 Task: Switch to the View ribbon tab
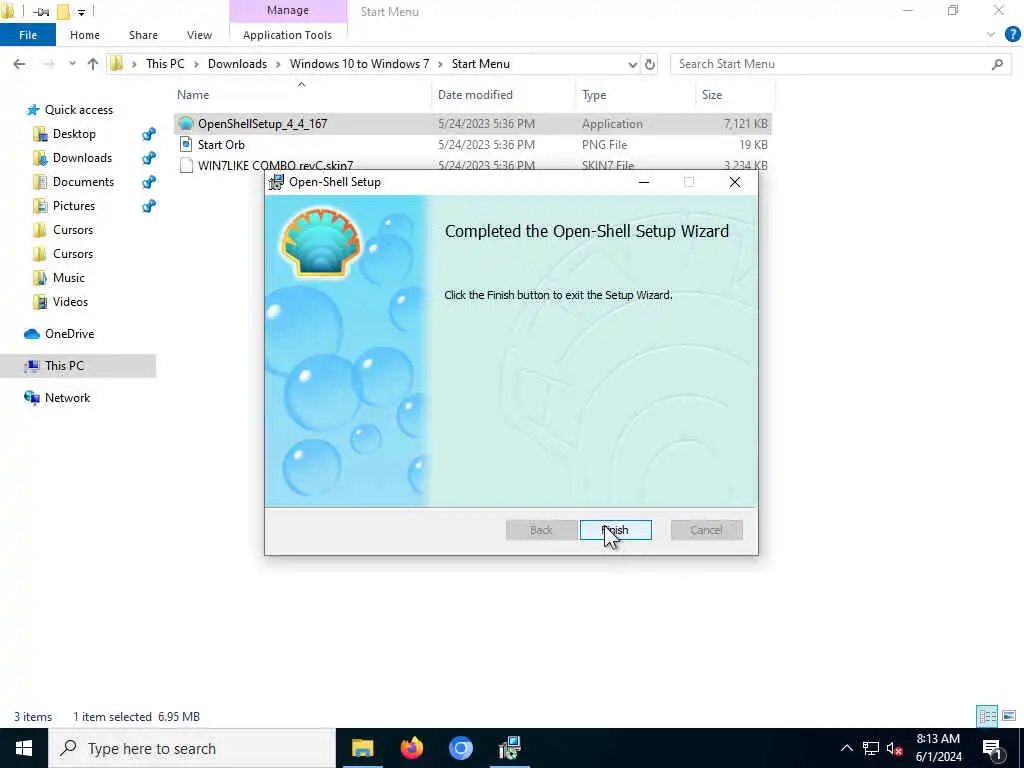pos(199,35)
